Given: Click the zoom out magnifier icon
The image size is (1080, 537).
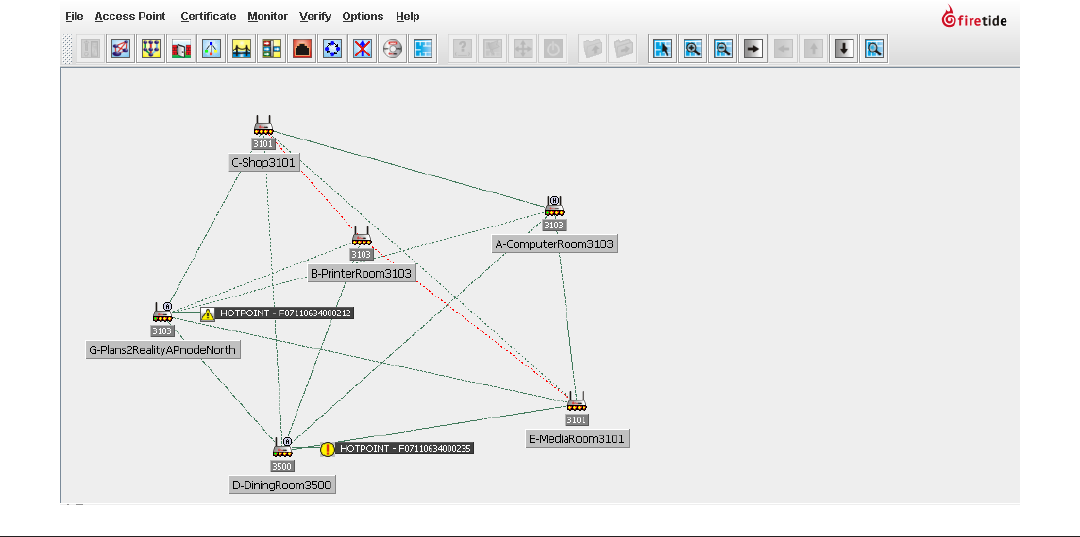Looking at the screenshot, I should [723, 49].
